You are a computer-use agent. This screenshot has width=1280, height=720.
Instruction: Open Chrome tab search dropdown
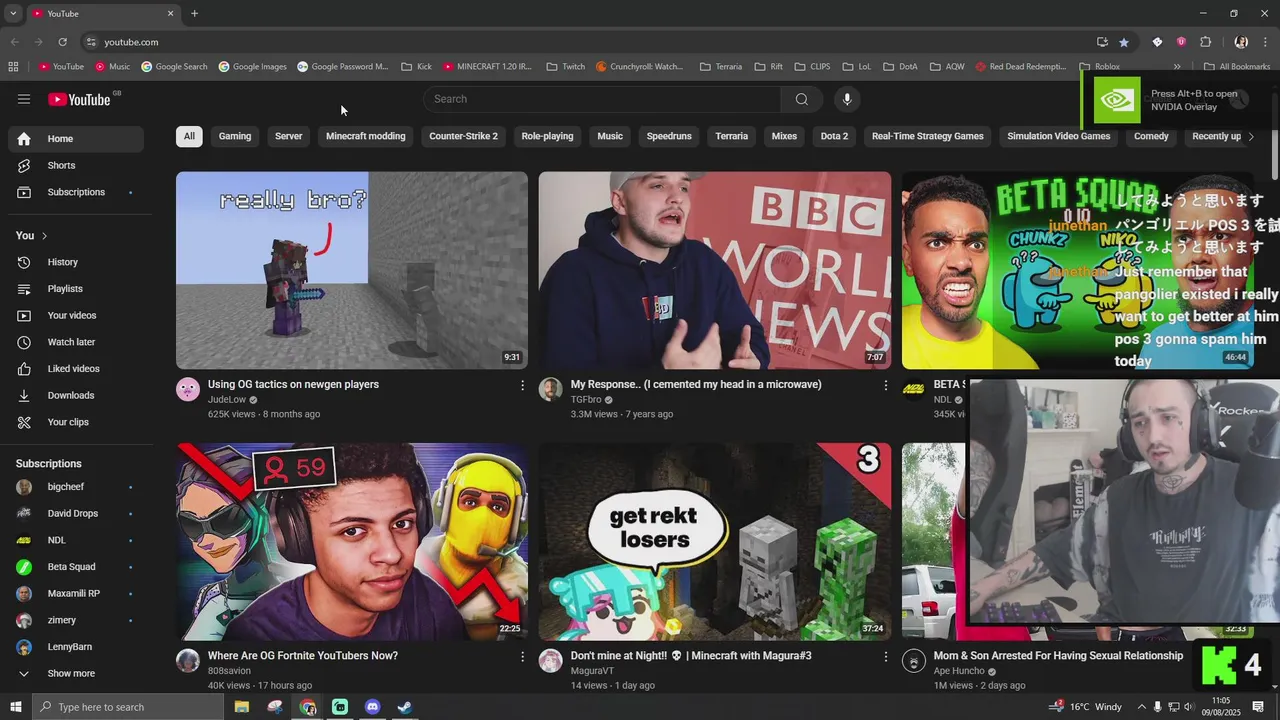(13, 13)
